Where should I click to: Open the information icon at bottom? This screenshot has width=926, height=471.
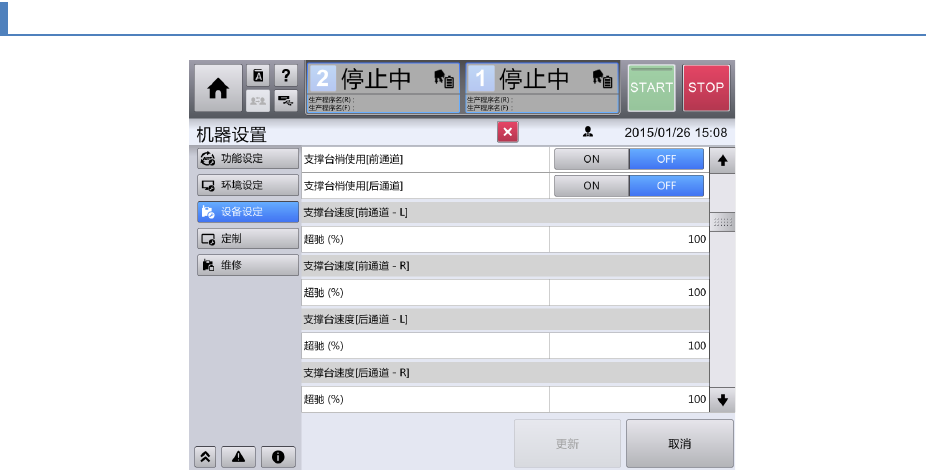coord(278,457)
